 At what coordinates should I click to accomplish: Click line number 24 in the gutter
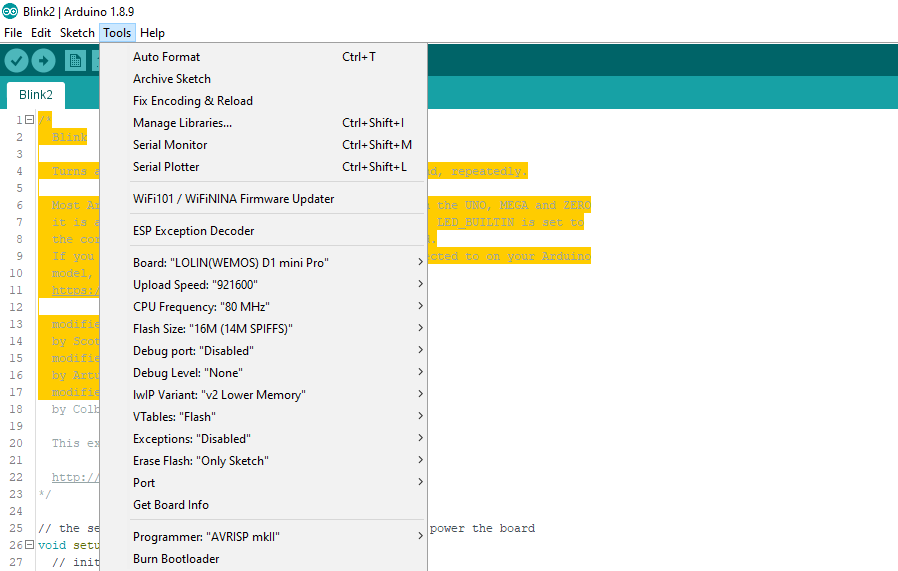point(16,511)
